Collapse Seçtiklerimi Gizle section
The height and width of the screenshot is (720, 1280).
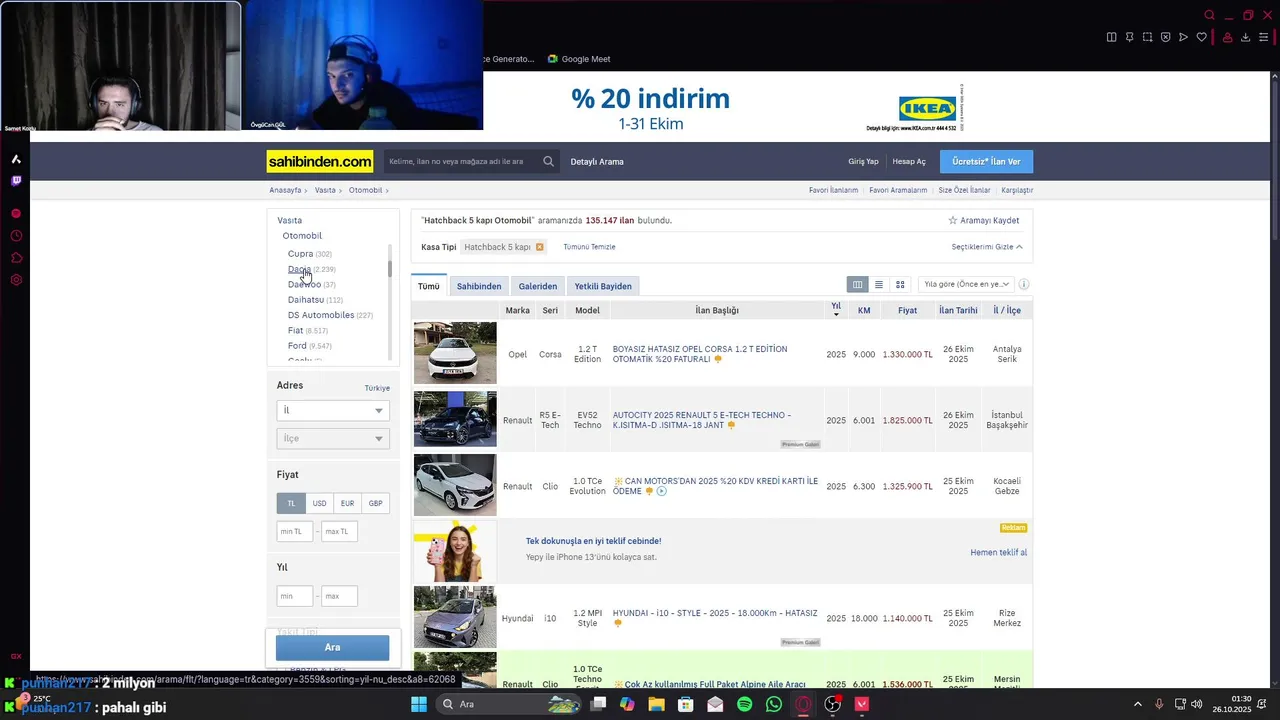point(986,247)
